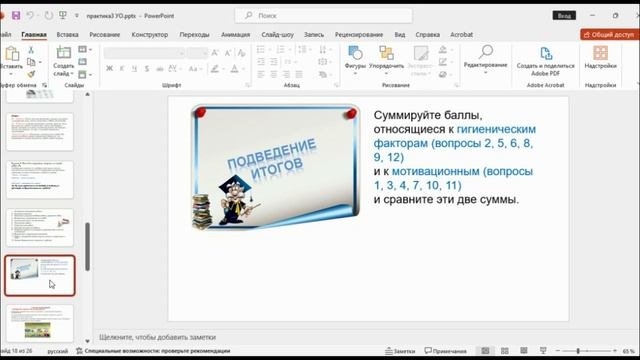Image resolution: width=640 pixels, height=360 pixels.
Task: Select the currently highlighted slide thumbnail
Action: coord(40,276)
